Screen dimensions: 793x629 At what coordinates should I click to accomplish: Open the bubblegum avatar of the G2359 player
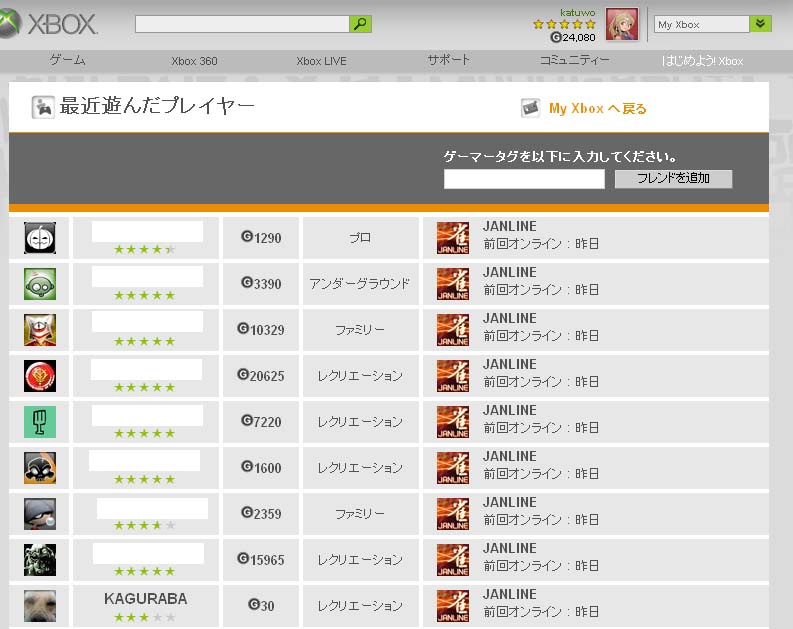[40, 514]
